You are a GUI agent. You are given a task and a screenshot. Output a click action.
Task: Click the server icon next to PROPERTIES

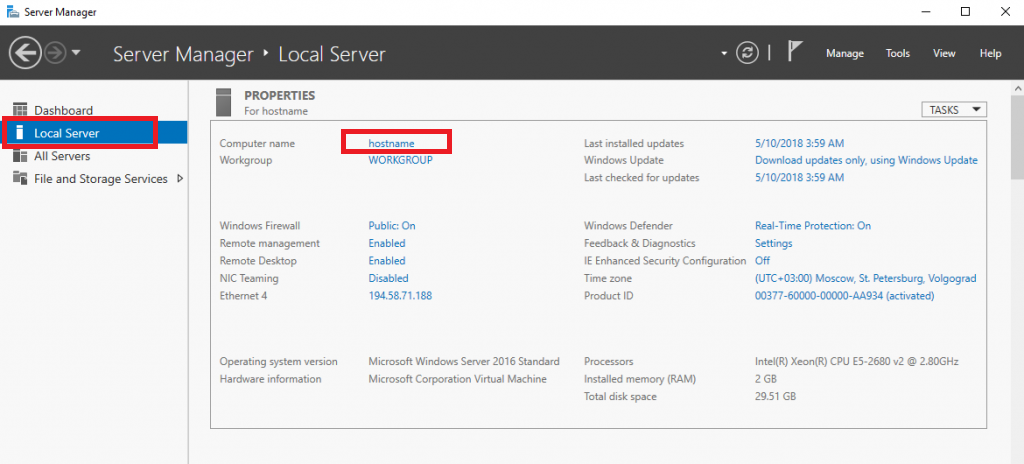[x=223, y=102]
